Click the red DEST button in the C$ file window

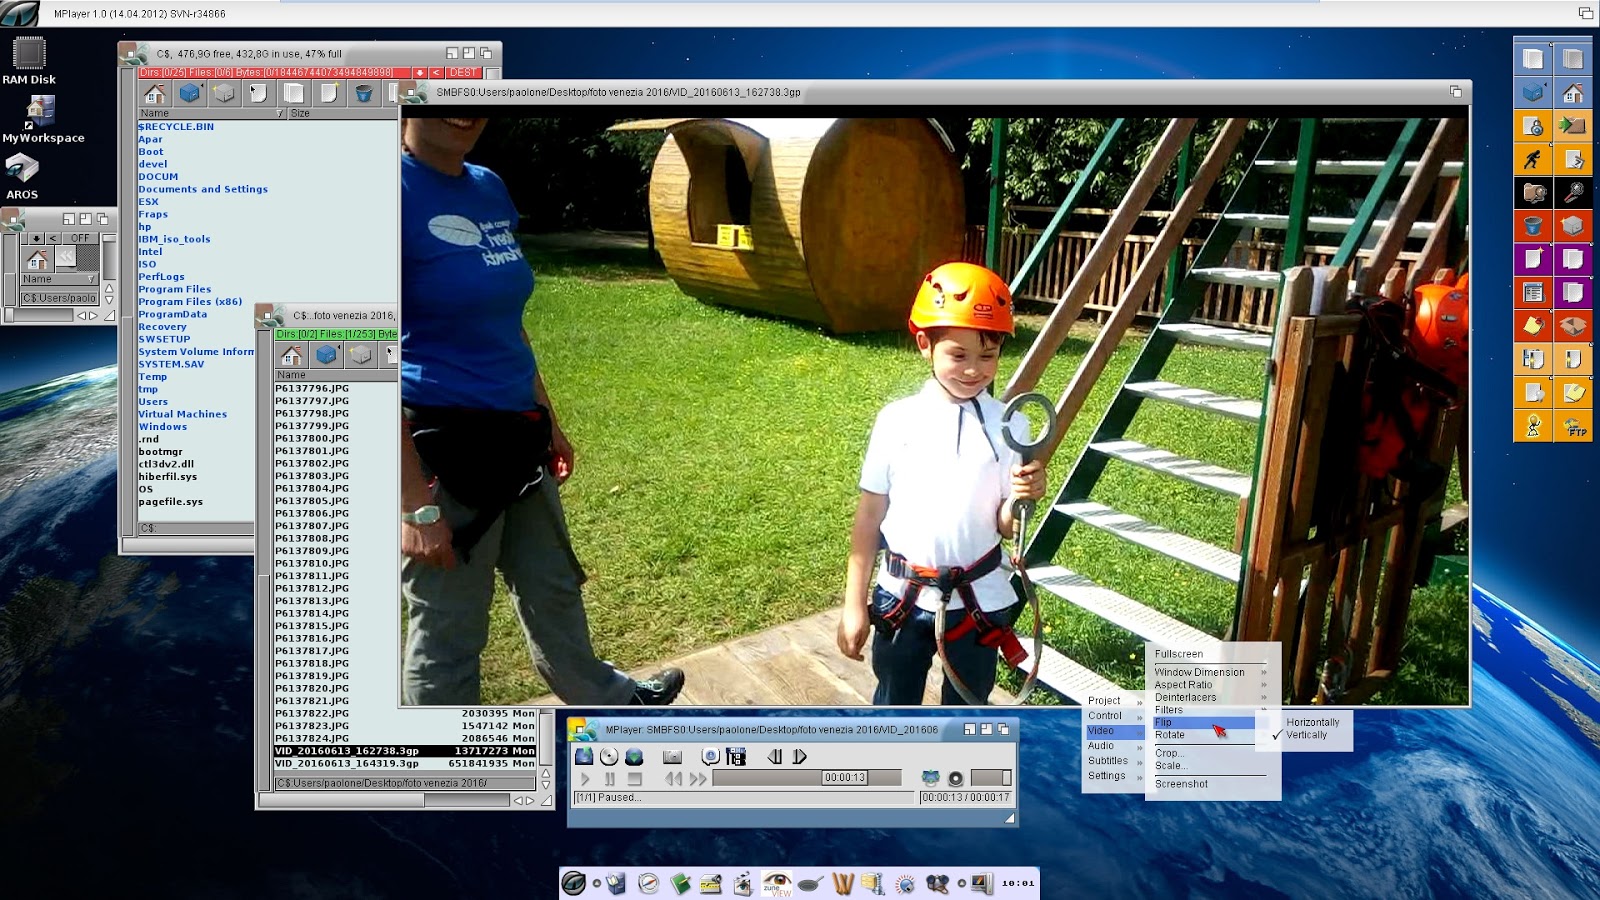pos(463,73)
